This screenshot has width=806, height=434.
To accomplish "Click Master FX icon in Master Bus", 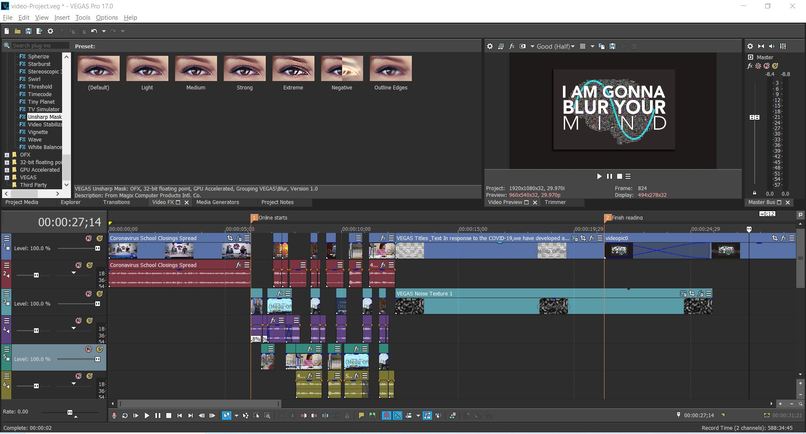I will [750, 66].
